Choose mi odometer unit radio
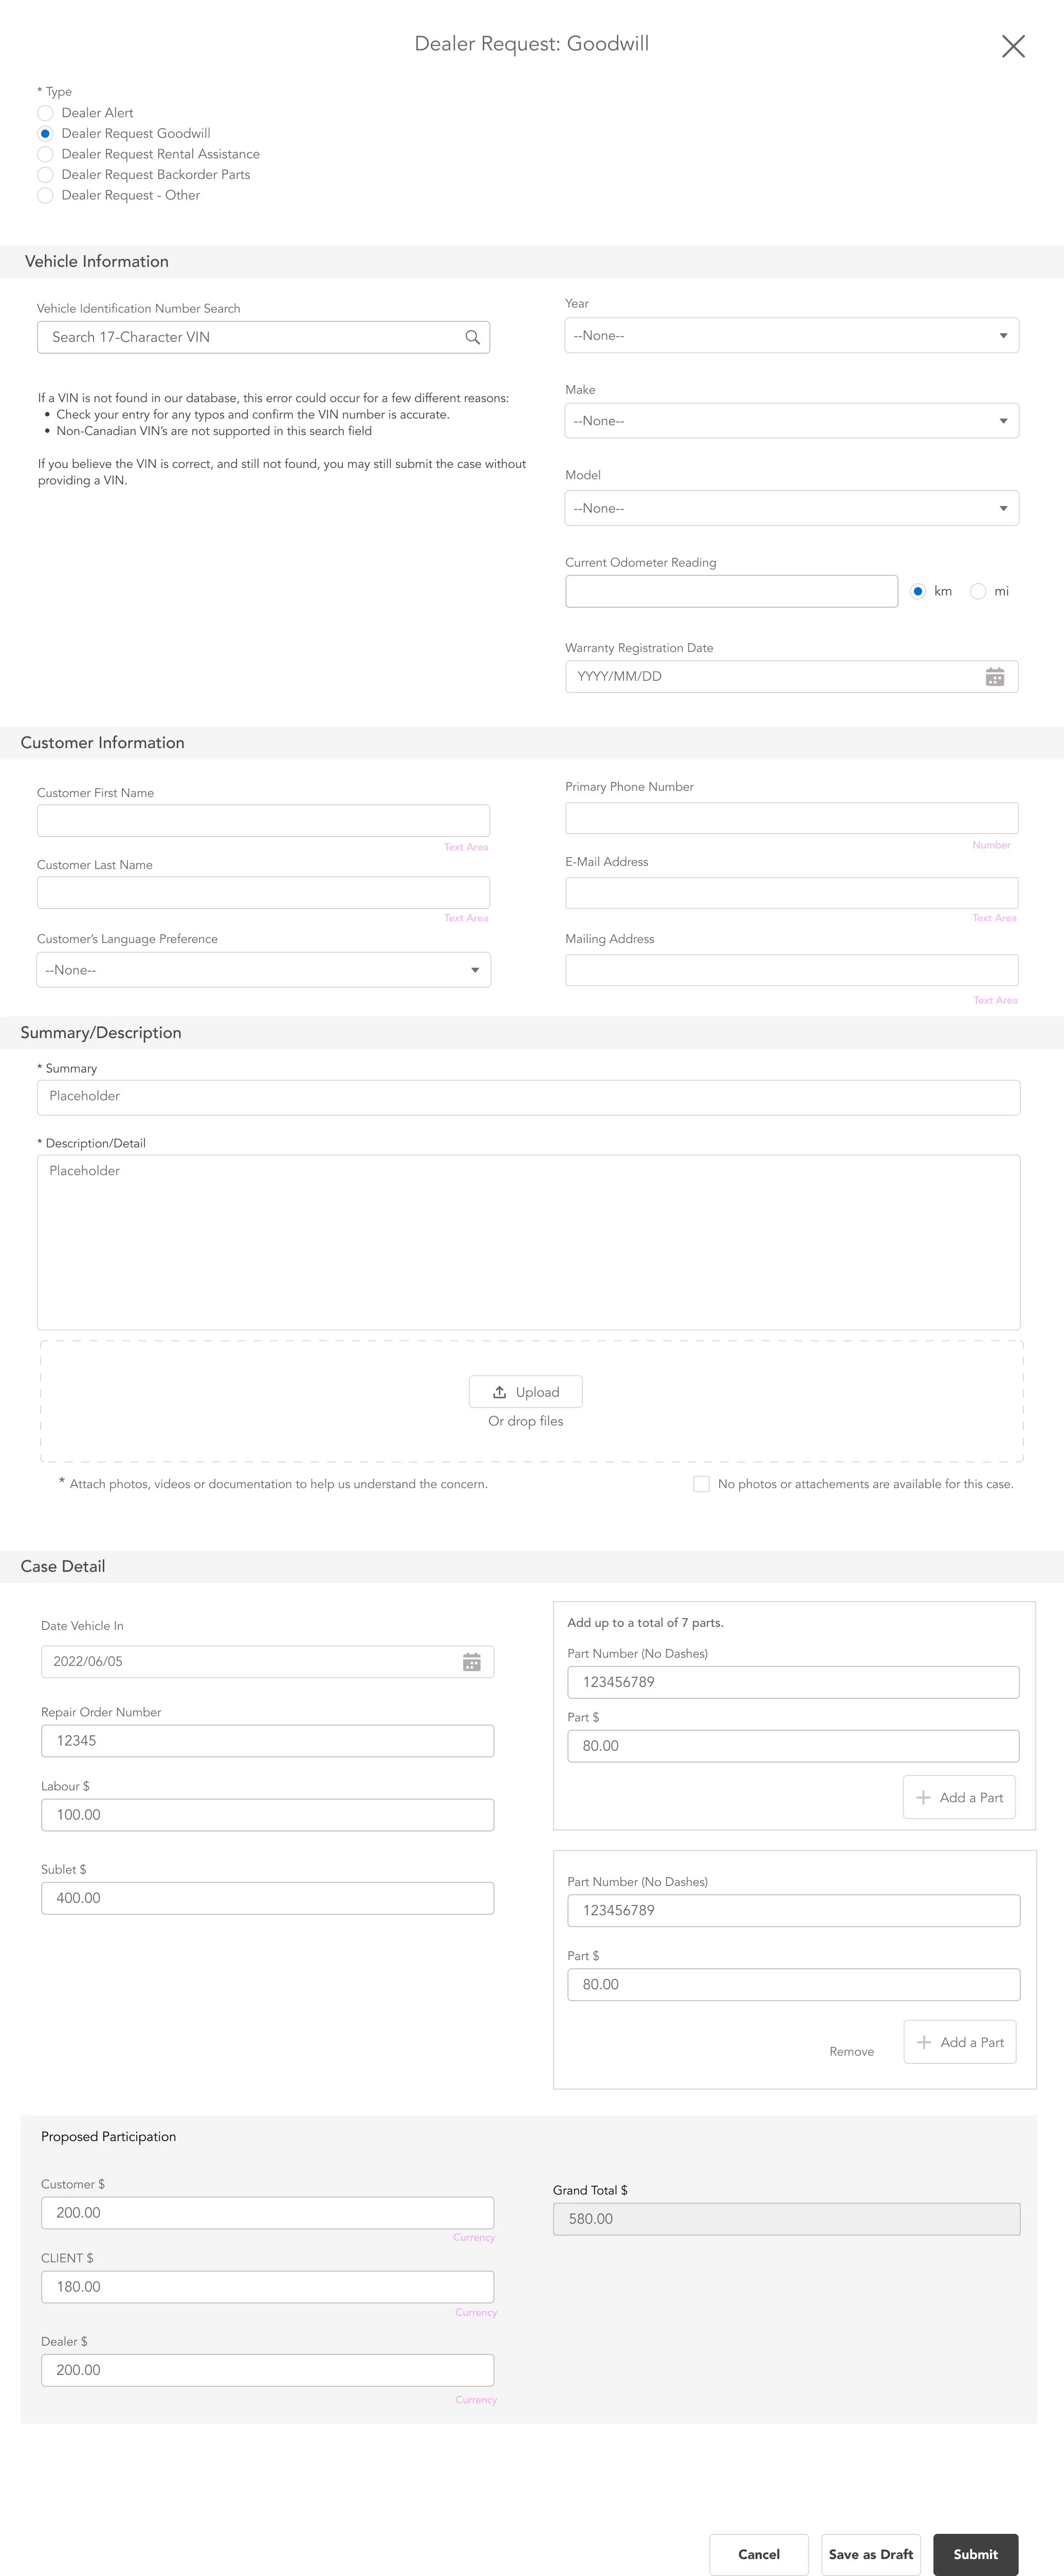 pyautogui.click(x=978, y=591)
